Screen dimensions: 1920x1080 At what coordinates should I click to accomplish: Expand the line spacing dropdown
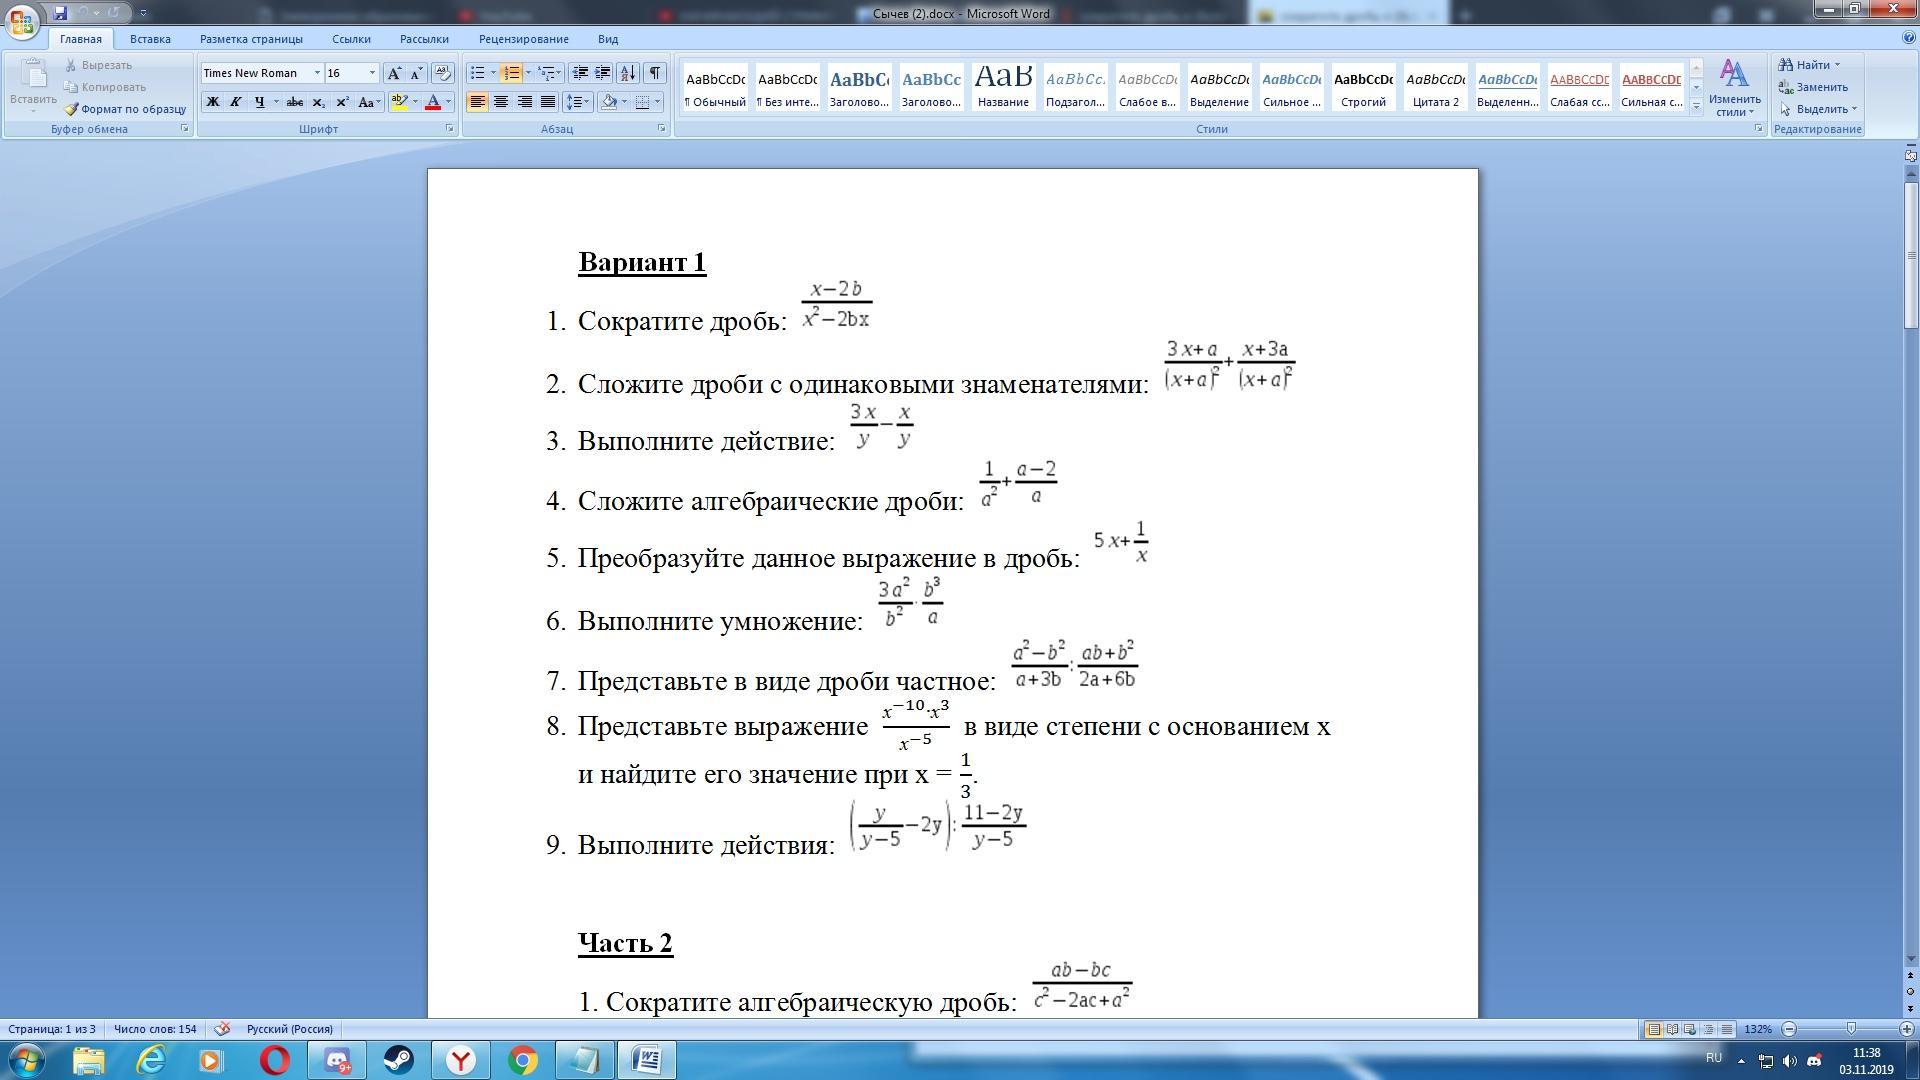[x=586, y=102]
